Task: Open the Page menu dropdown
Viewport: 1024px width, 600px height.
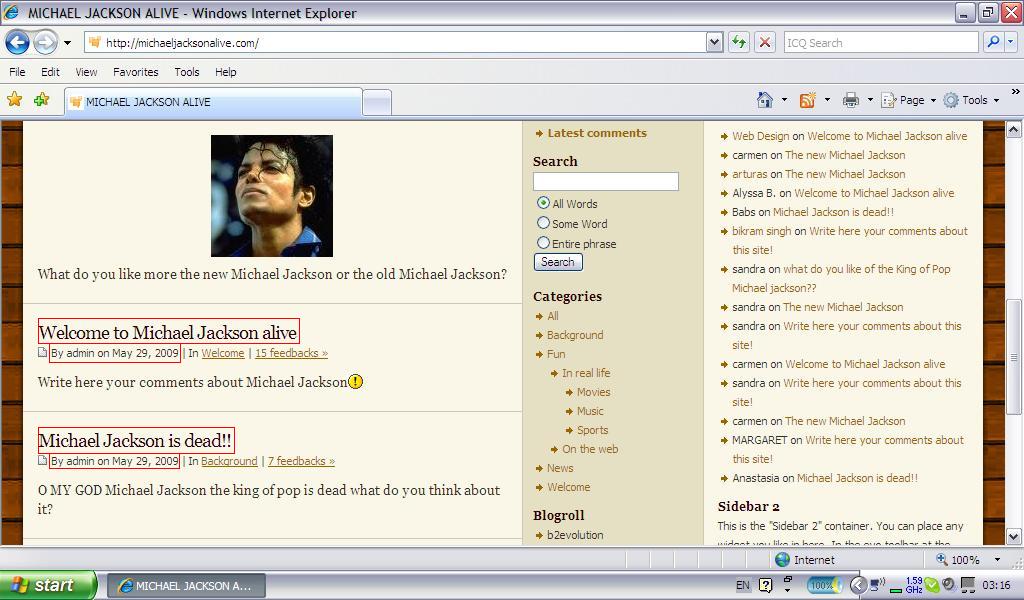Action: click(917, 100)
